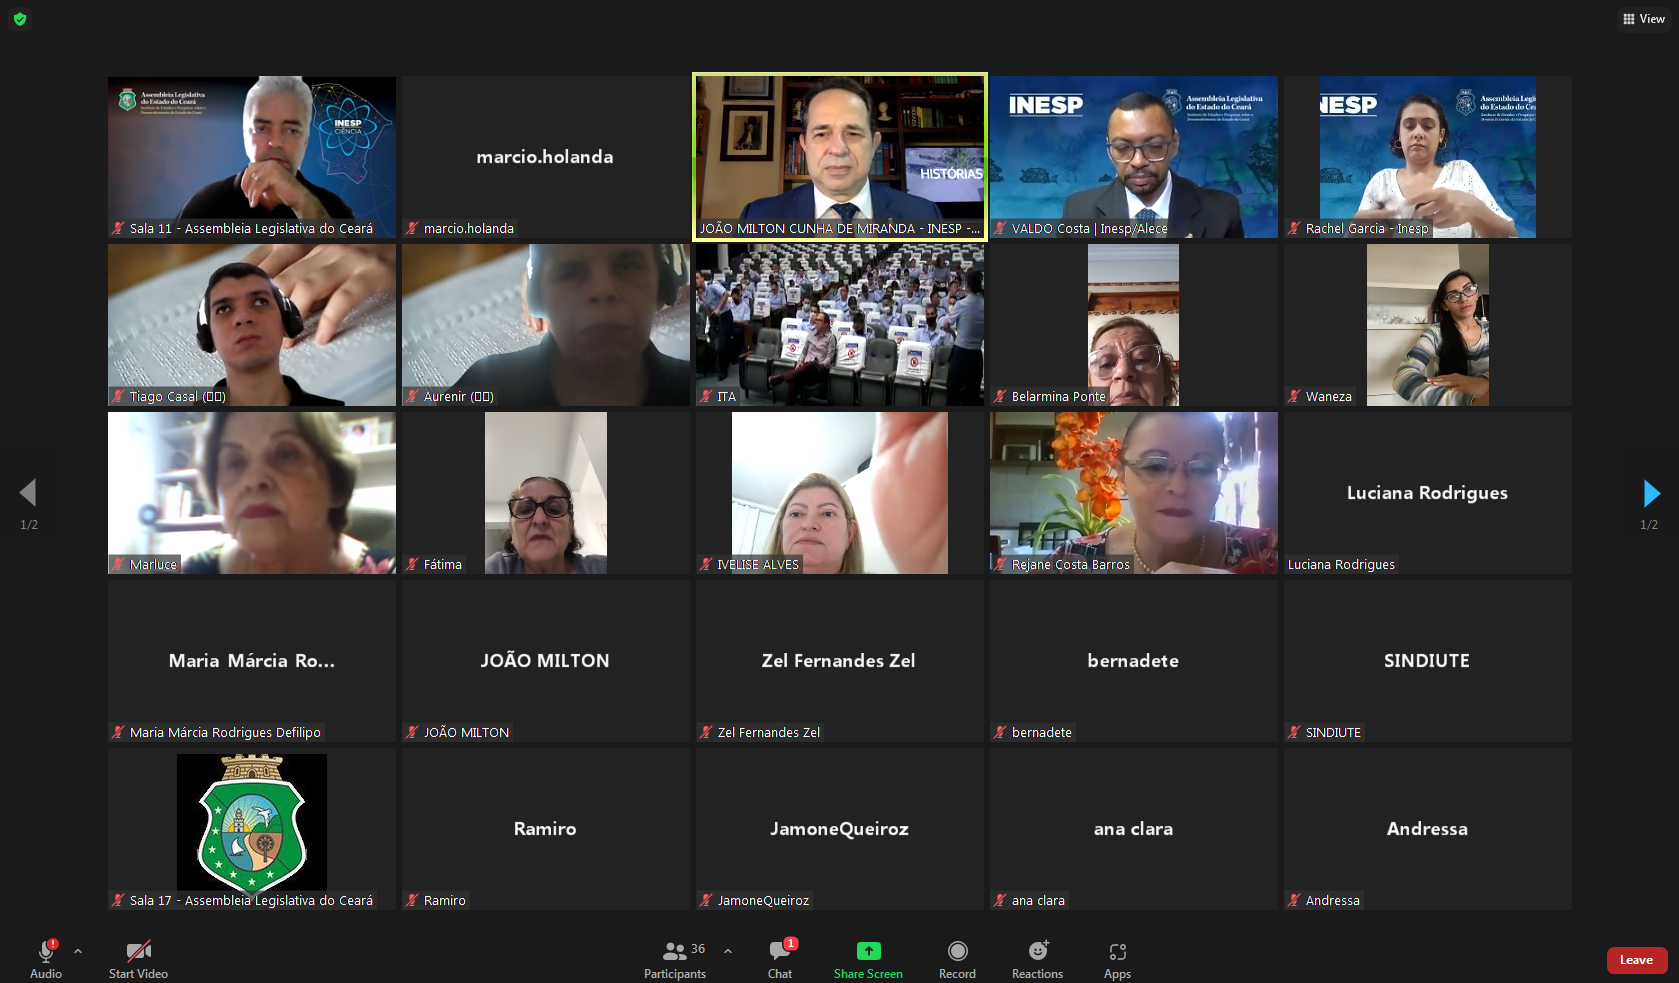Click the green encryption shield icon
Image resolution: width=1679 pixels, height=983 pixels.
coord(20,19)
